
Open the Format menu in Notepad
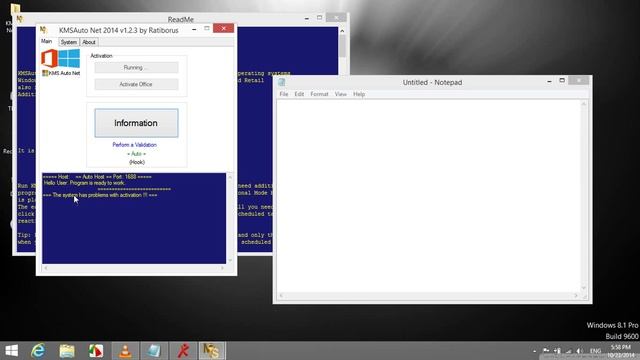[x=319, y=94]
